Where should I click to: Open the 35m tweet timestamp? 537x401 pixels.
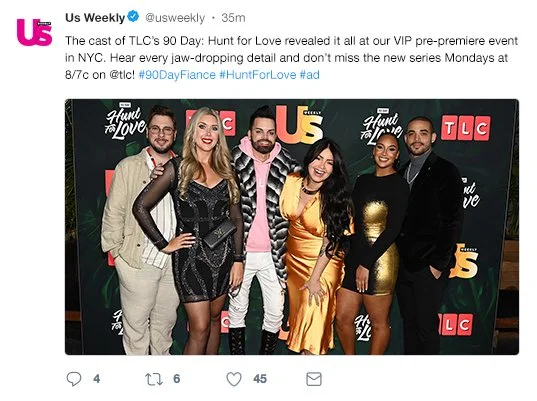pyautogui.click(x=233, y=17)
